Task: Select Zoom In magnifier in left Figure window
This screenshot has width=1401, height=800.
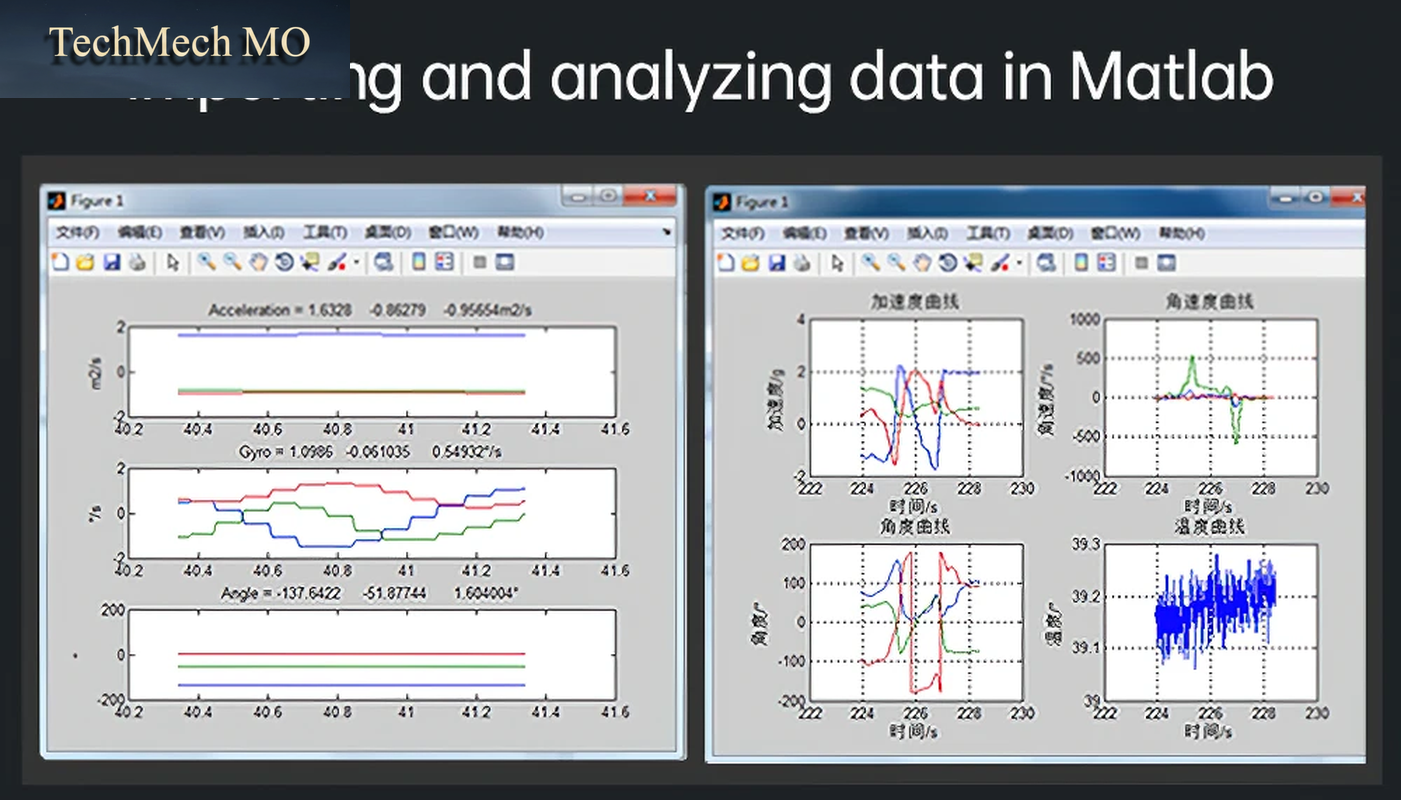Action: (x=207, y=262)
